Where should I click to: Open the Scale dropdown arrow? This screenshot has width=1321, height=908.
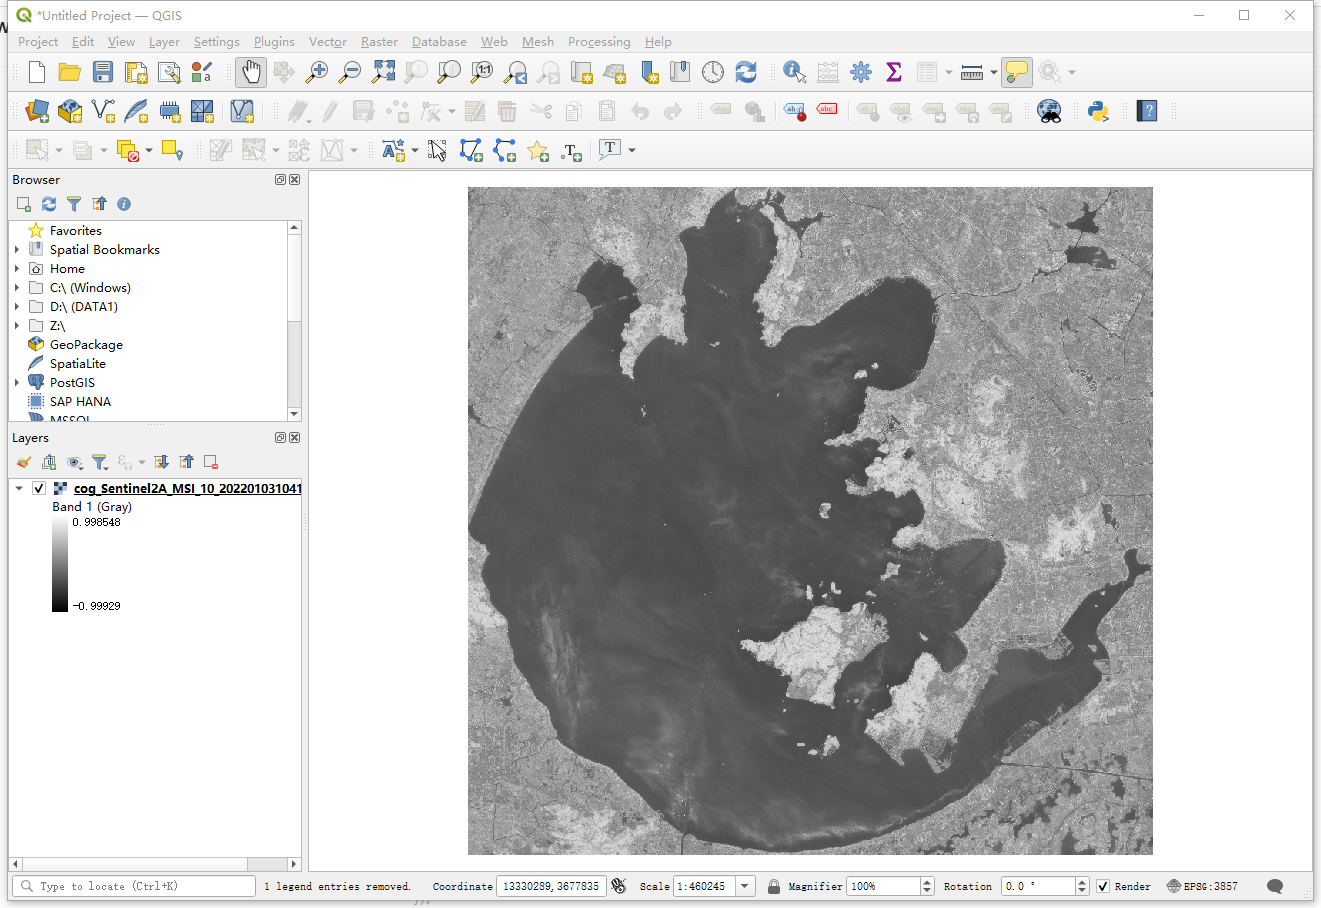pyautogui.click(x=745, y=886)
